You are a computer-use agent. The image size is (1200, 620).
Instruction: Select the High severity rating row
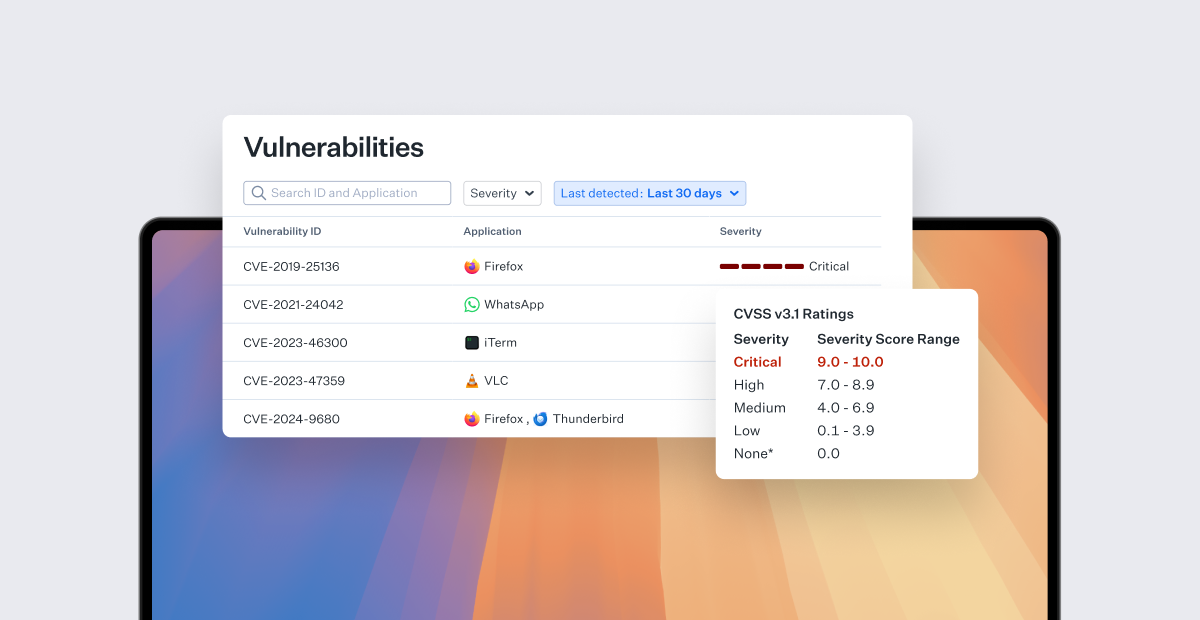point(748,384)
